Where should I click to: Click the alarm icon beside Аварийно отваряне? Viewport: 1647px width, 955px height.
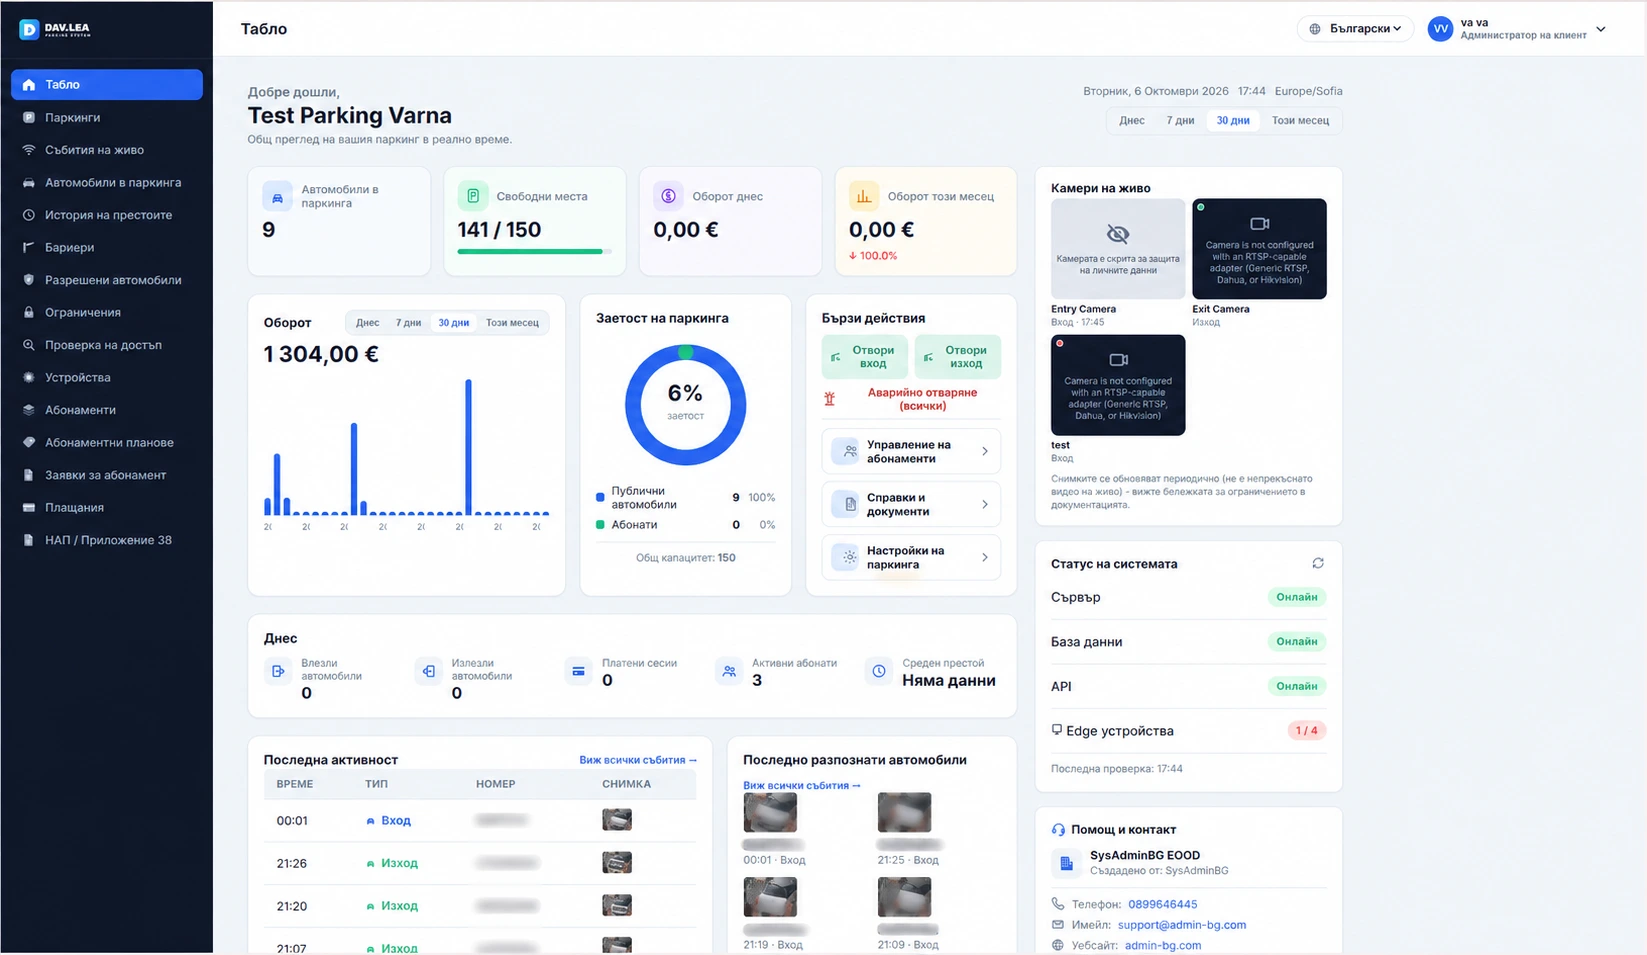click(829, 399)
